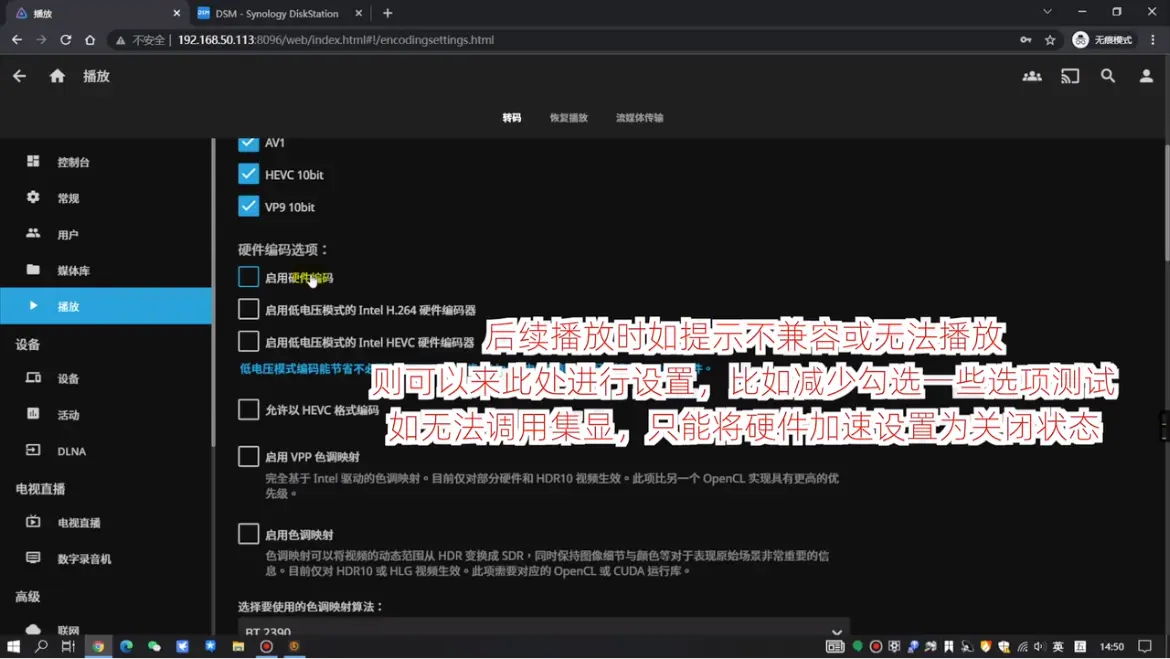
Task: Switch to the 流媒体传输 tab
Action: tap(639, 118)
